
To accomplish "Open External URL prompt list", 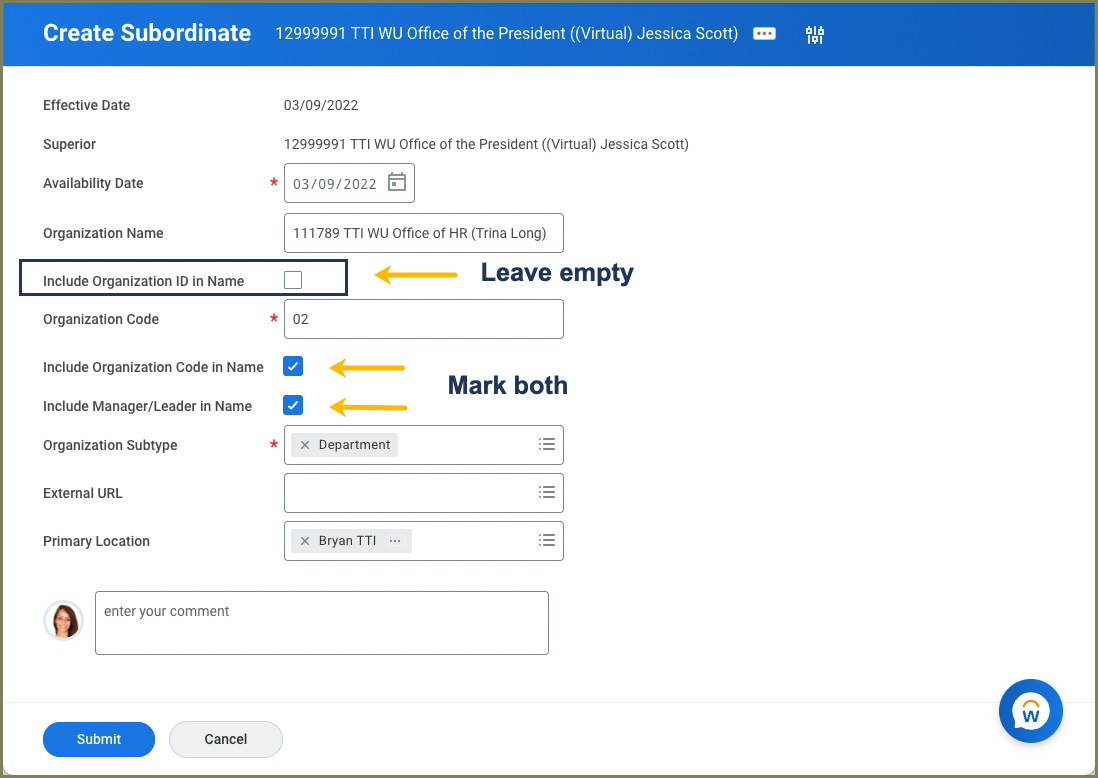I will coord(546,492).
